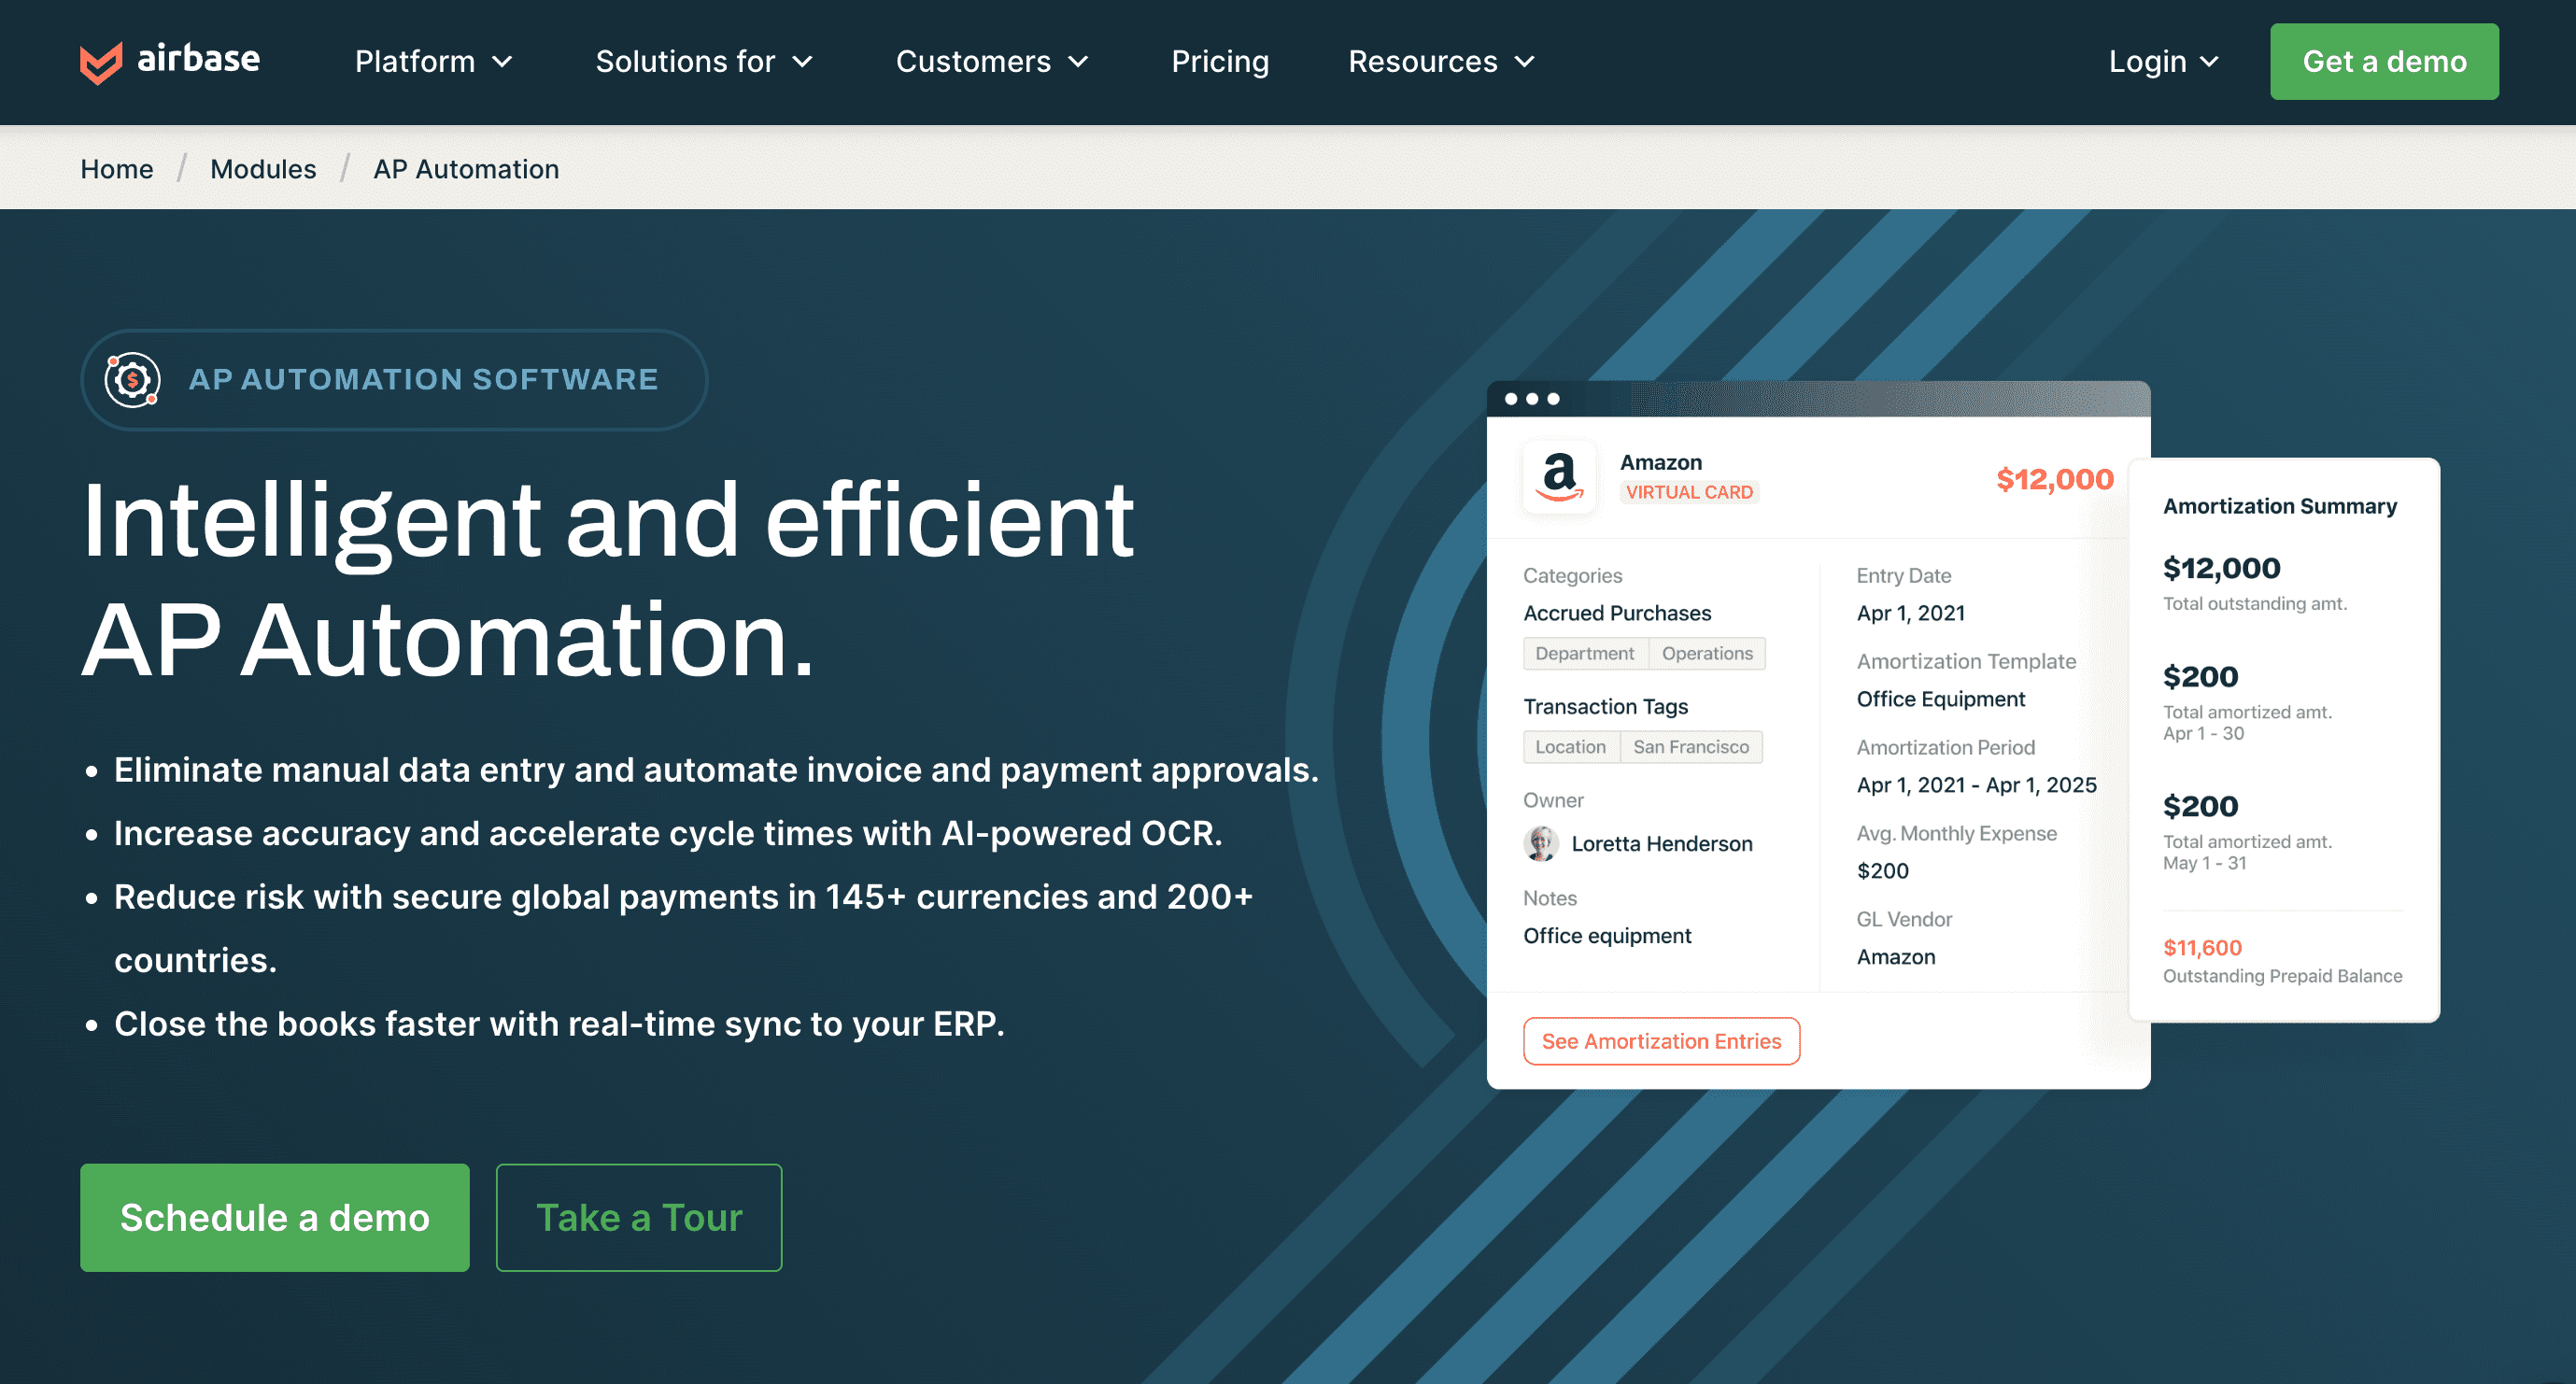2576x1384 pixels.
Task: Click the AP automation gear icon
Action: (x=133, y=380)
